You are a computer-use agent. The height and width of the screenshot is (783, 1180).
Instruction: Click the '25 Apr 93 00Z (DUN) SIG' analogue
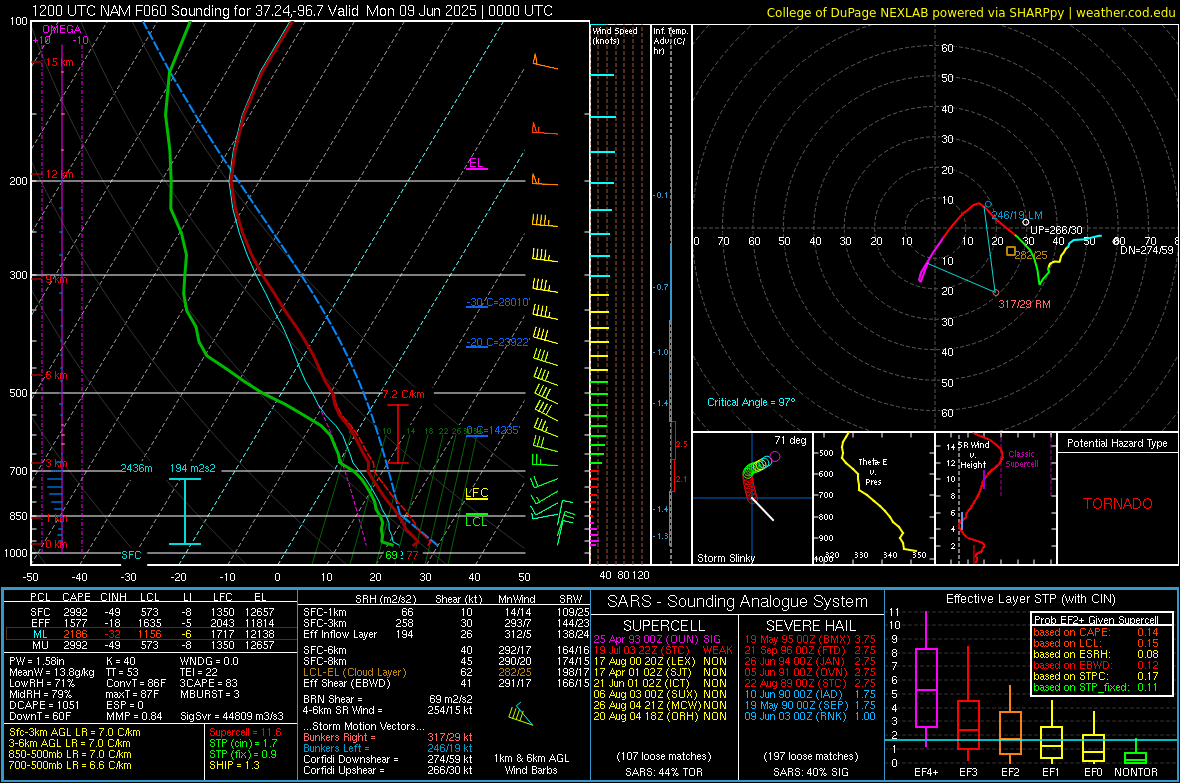(657, 639)
